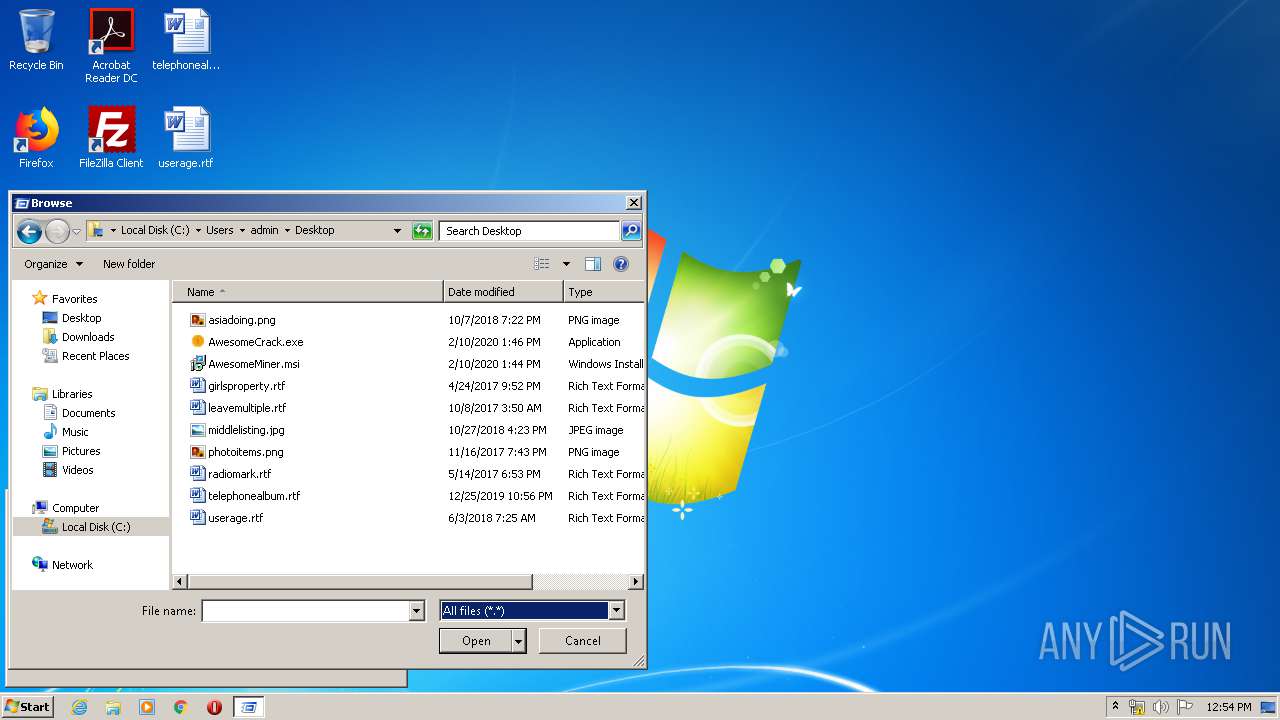Click the search magnifier icon
This screenshot has width=1280, height=720.
[x=630, y=231]
